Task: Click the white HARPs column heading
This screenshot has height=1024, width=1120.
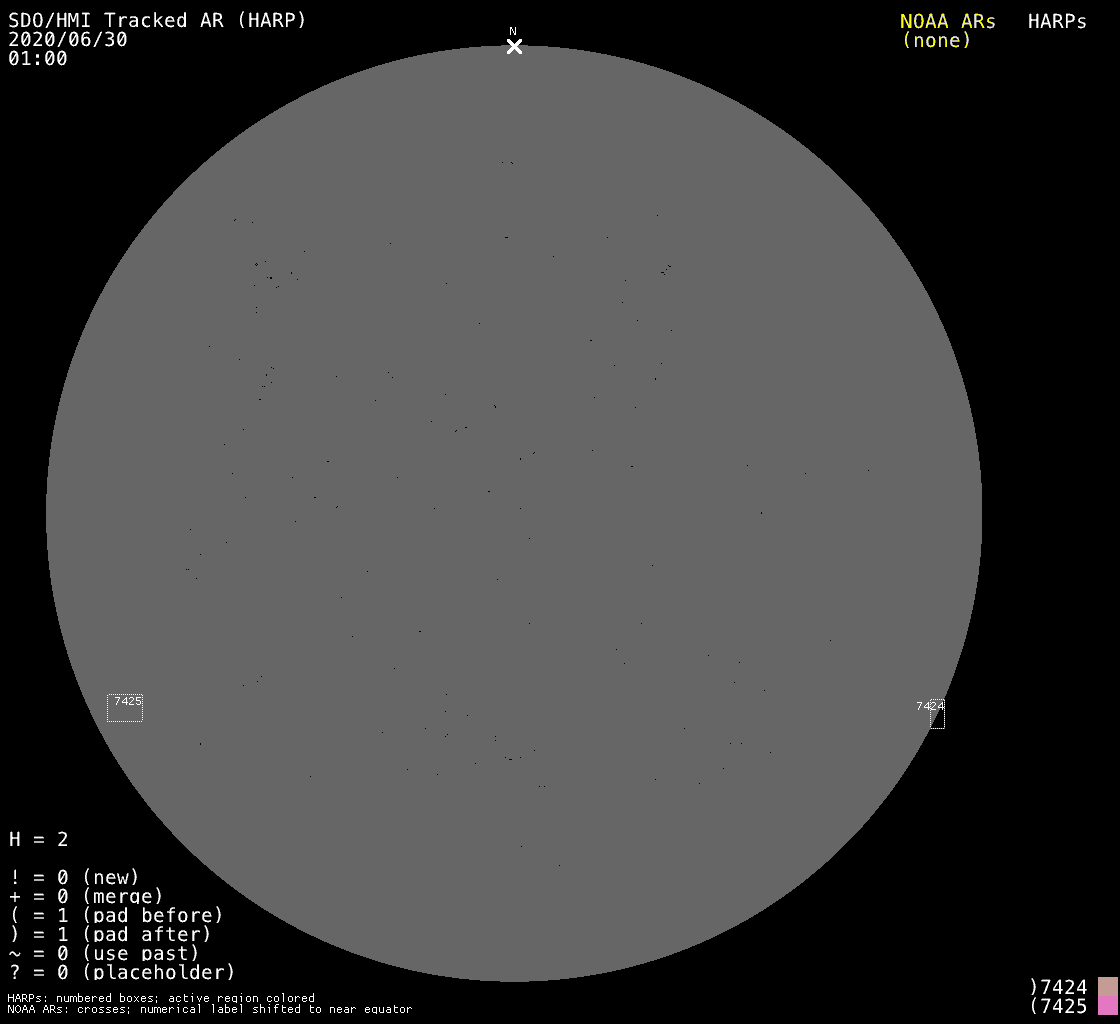Action: tap(1057, 21)
